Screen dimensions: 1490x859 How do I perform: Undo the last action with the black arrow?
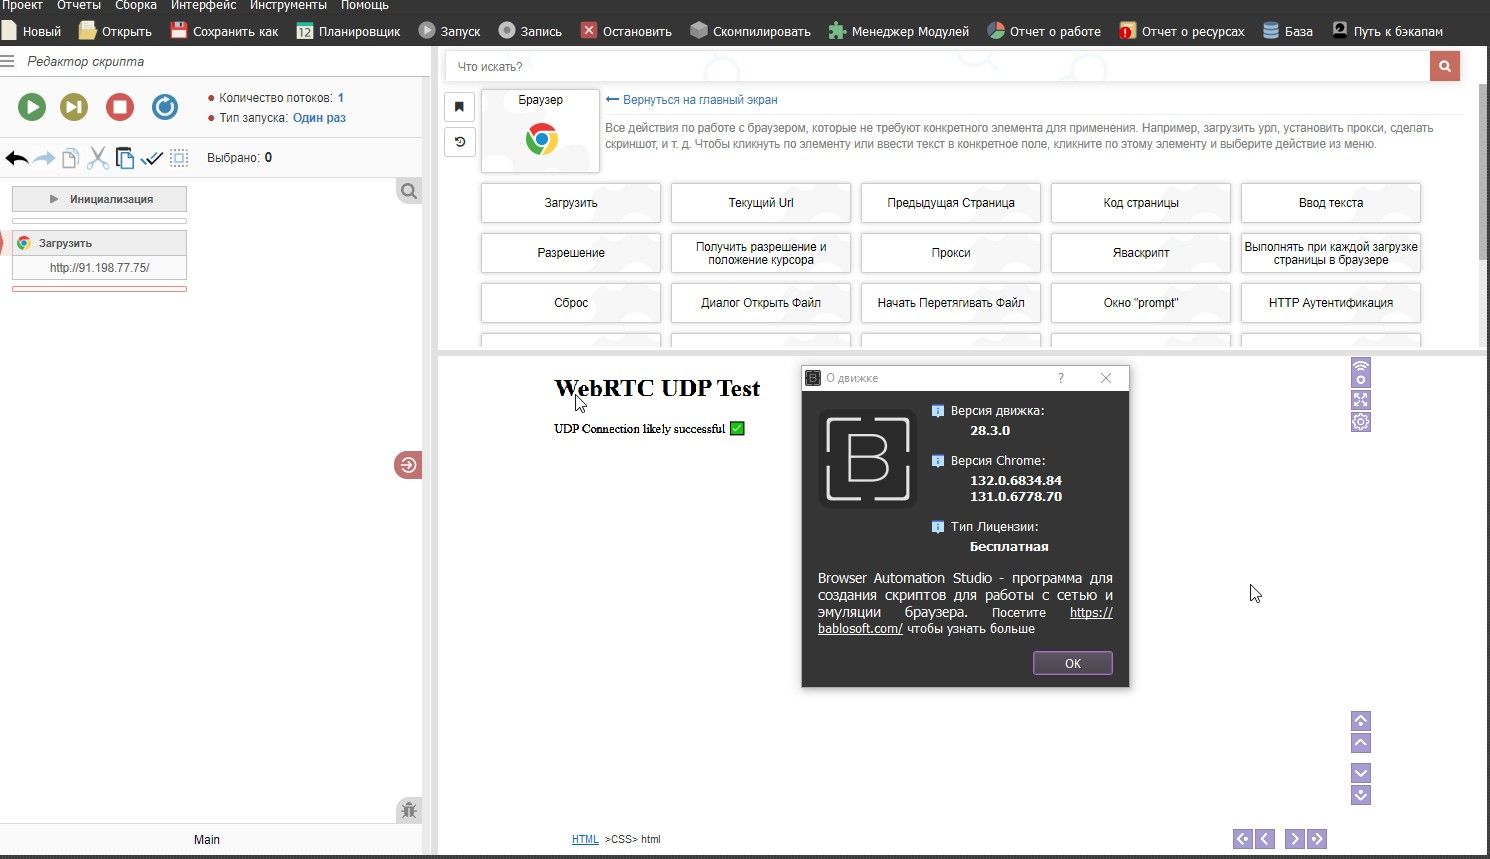pyautogui.click(x=17, y=158)
